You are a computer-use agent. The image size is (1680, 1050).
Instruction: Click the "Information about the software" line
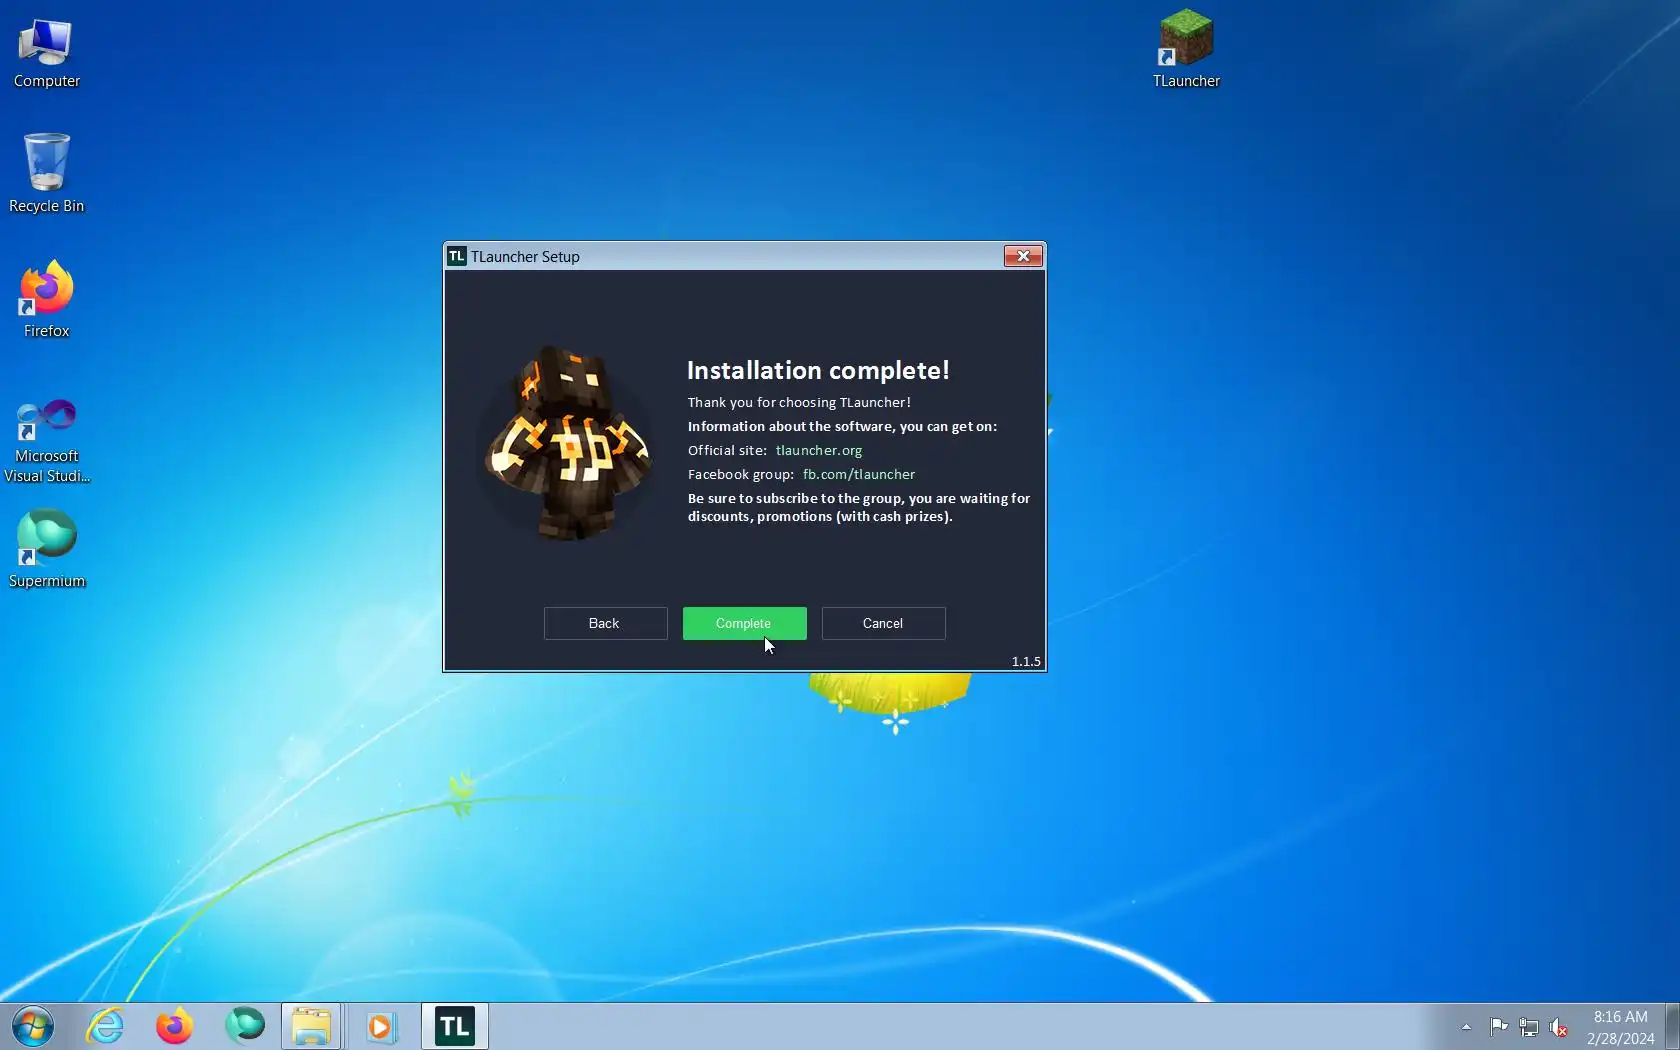coord(842,427)
